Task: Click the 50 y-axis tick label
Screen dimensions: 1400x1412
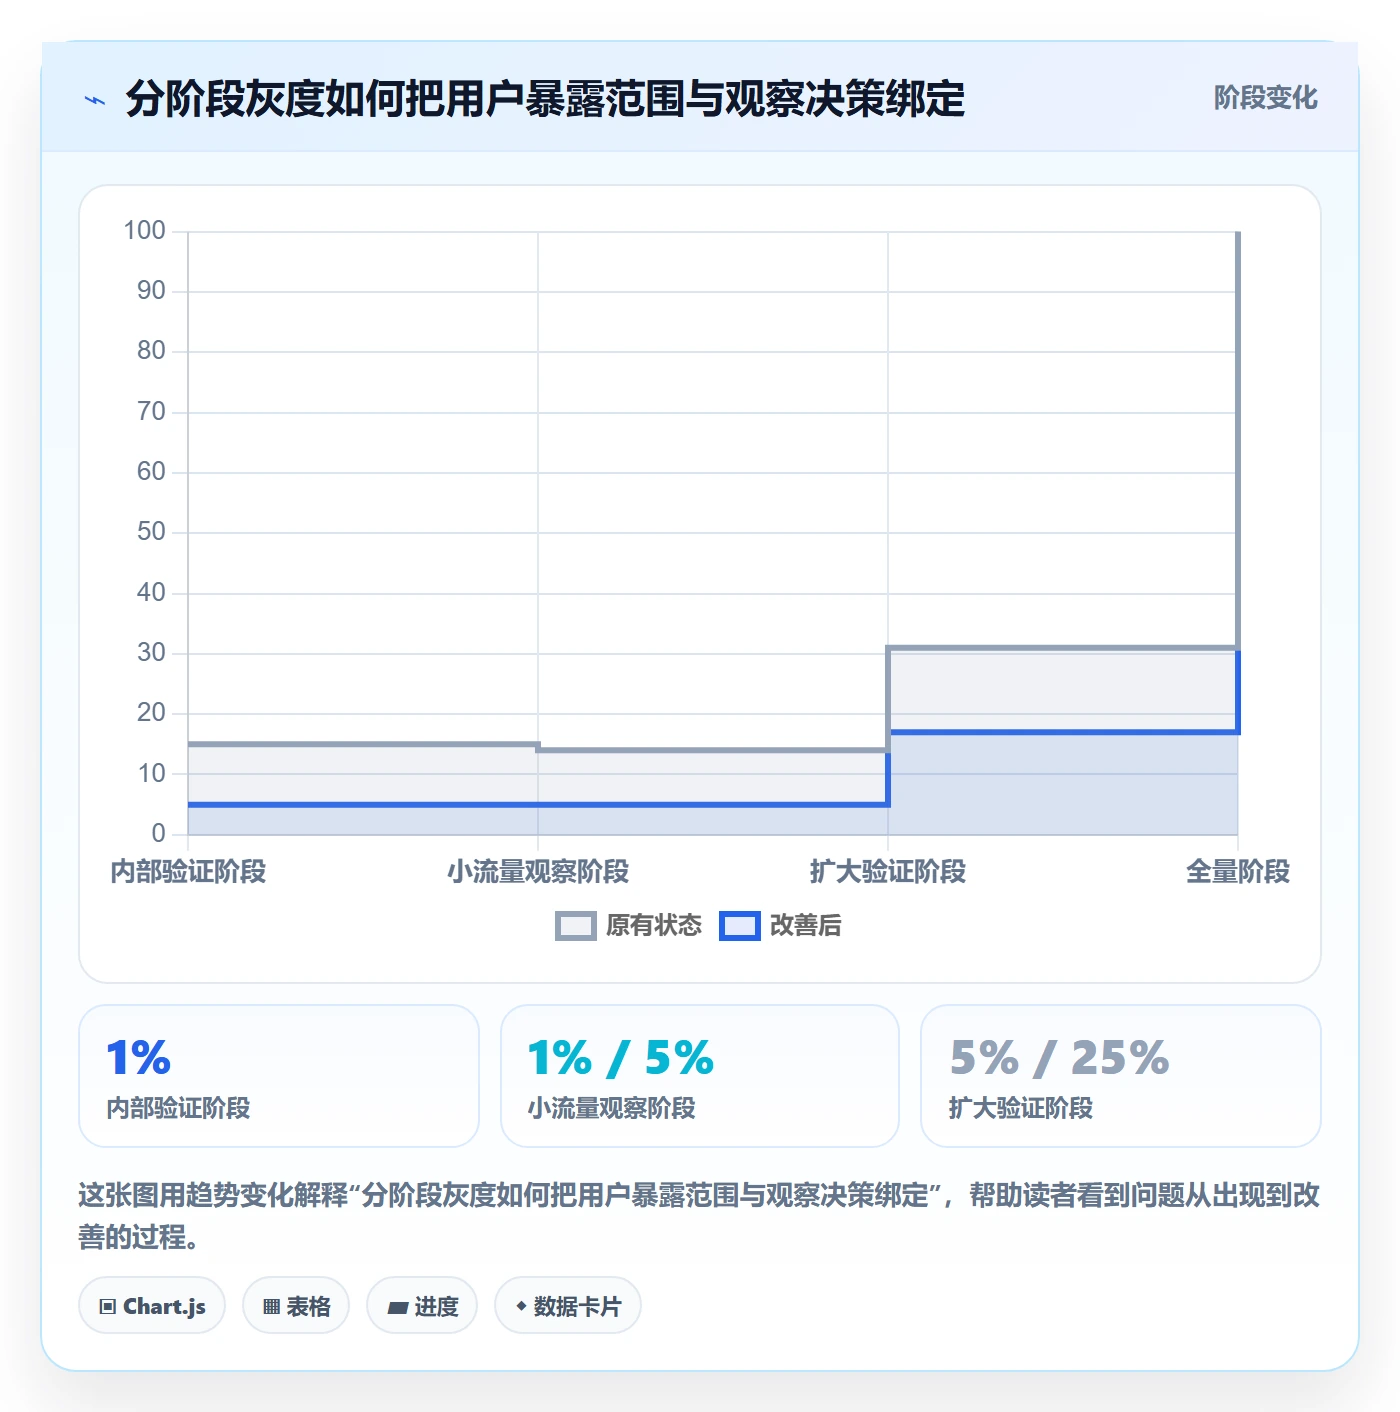Action: point(152,532)
